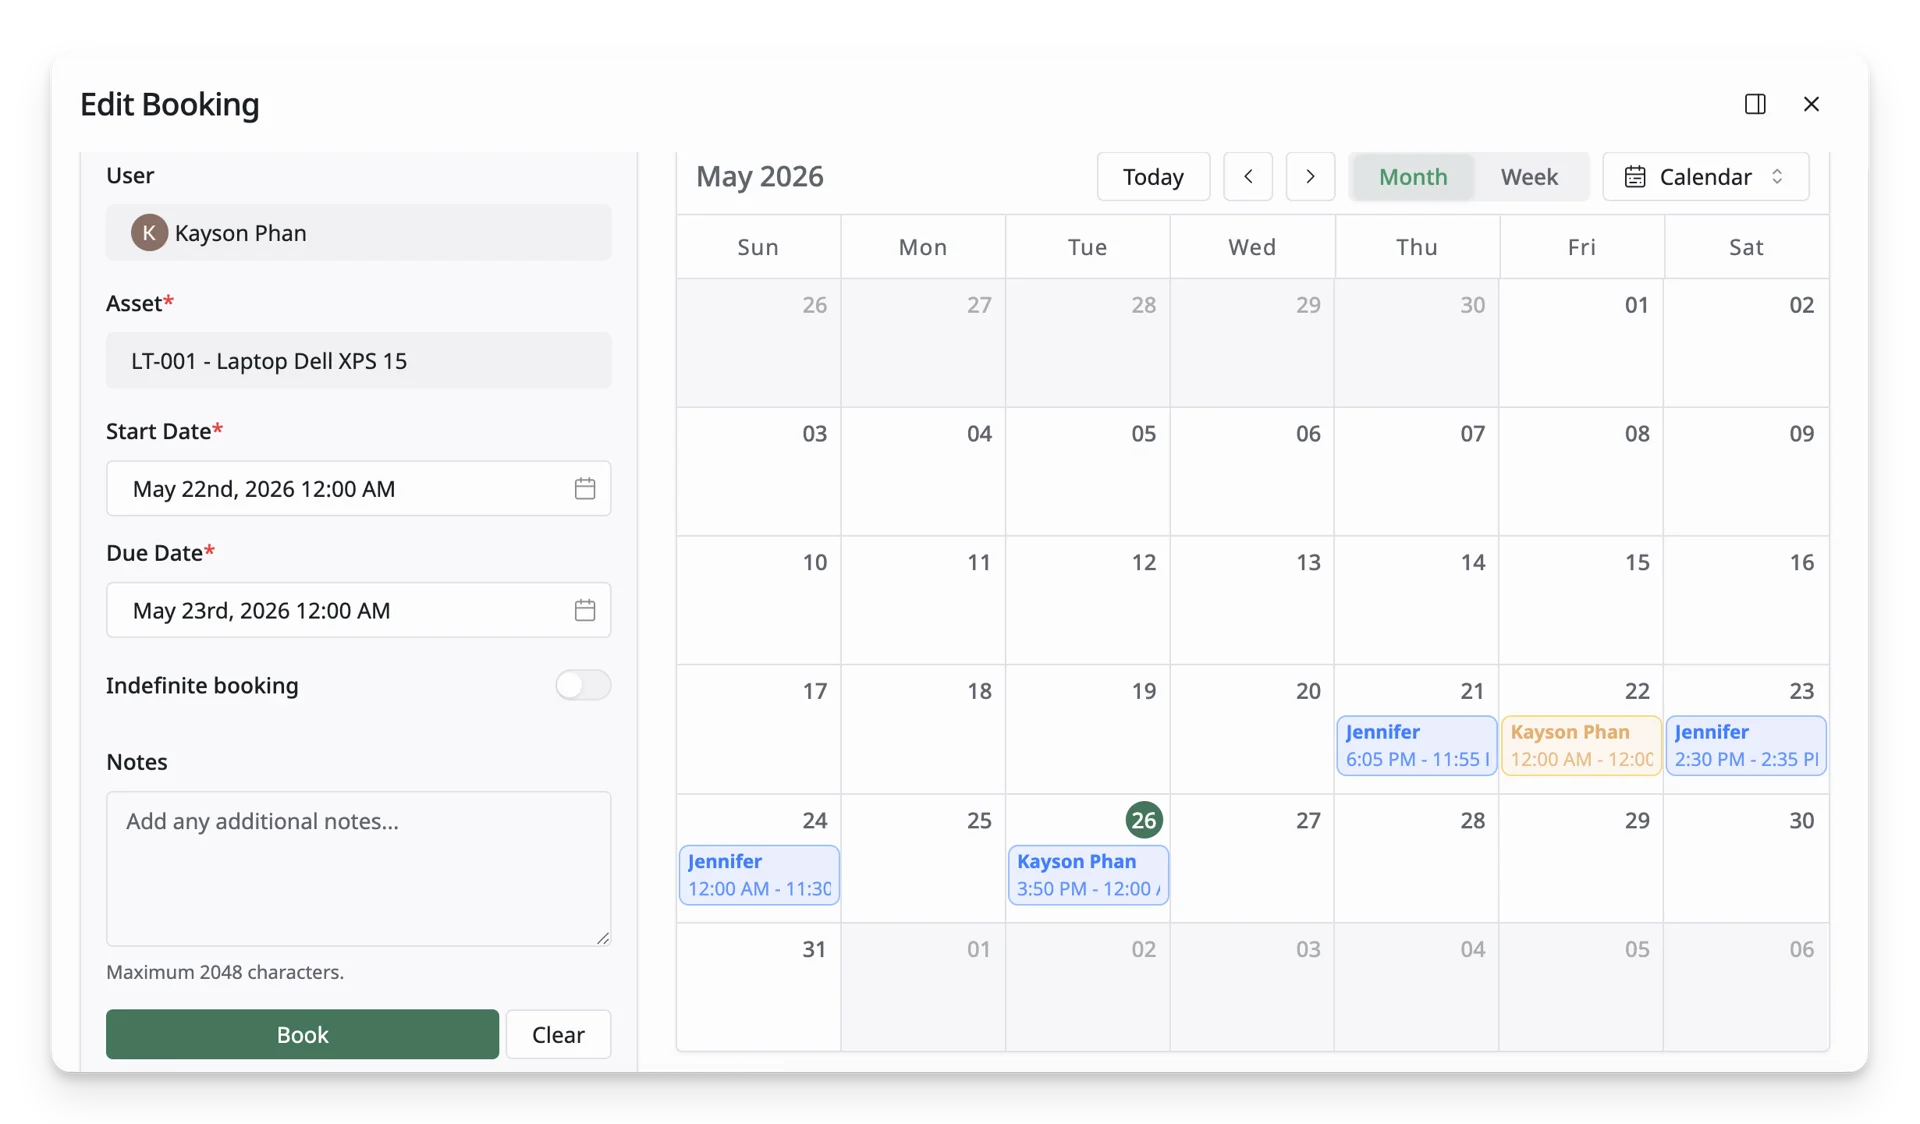Screen dimensions: 1920x1124
Task: Open the Due Date calendar picker icon
Action: tap(585, 610)
